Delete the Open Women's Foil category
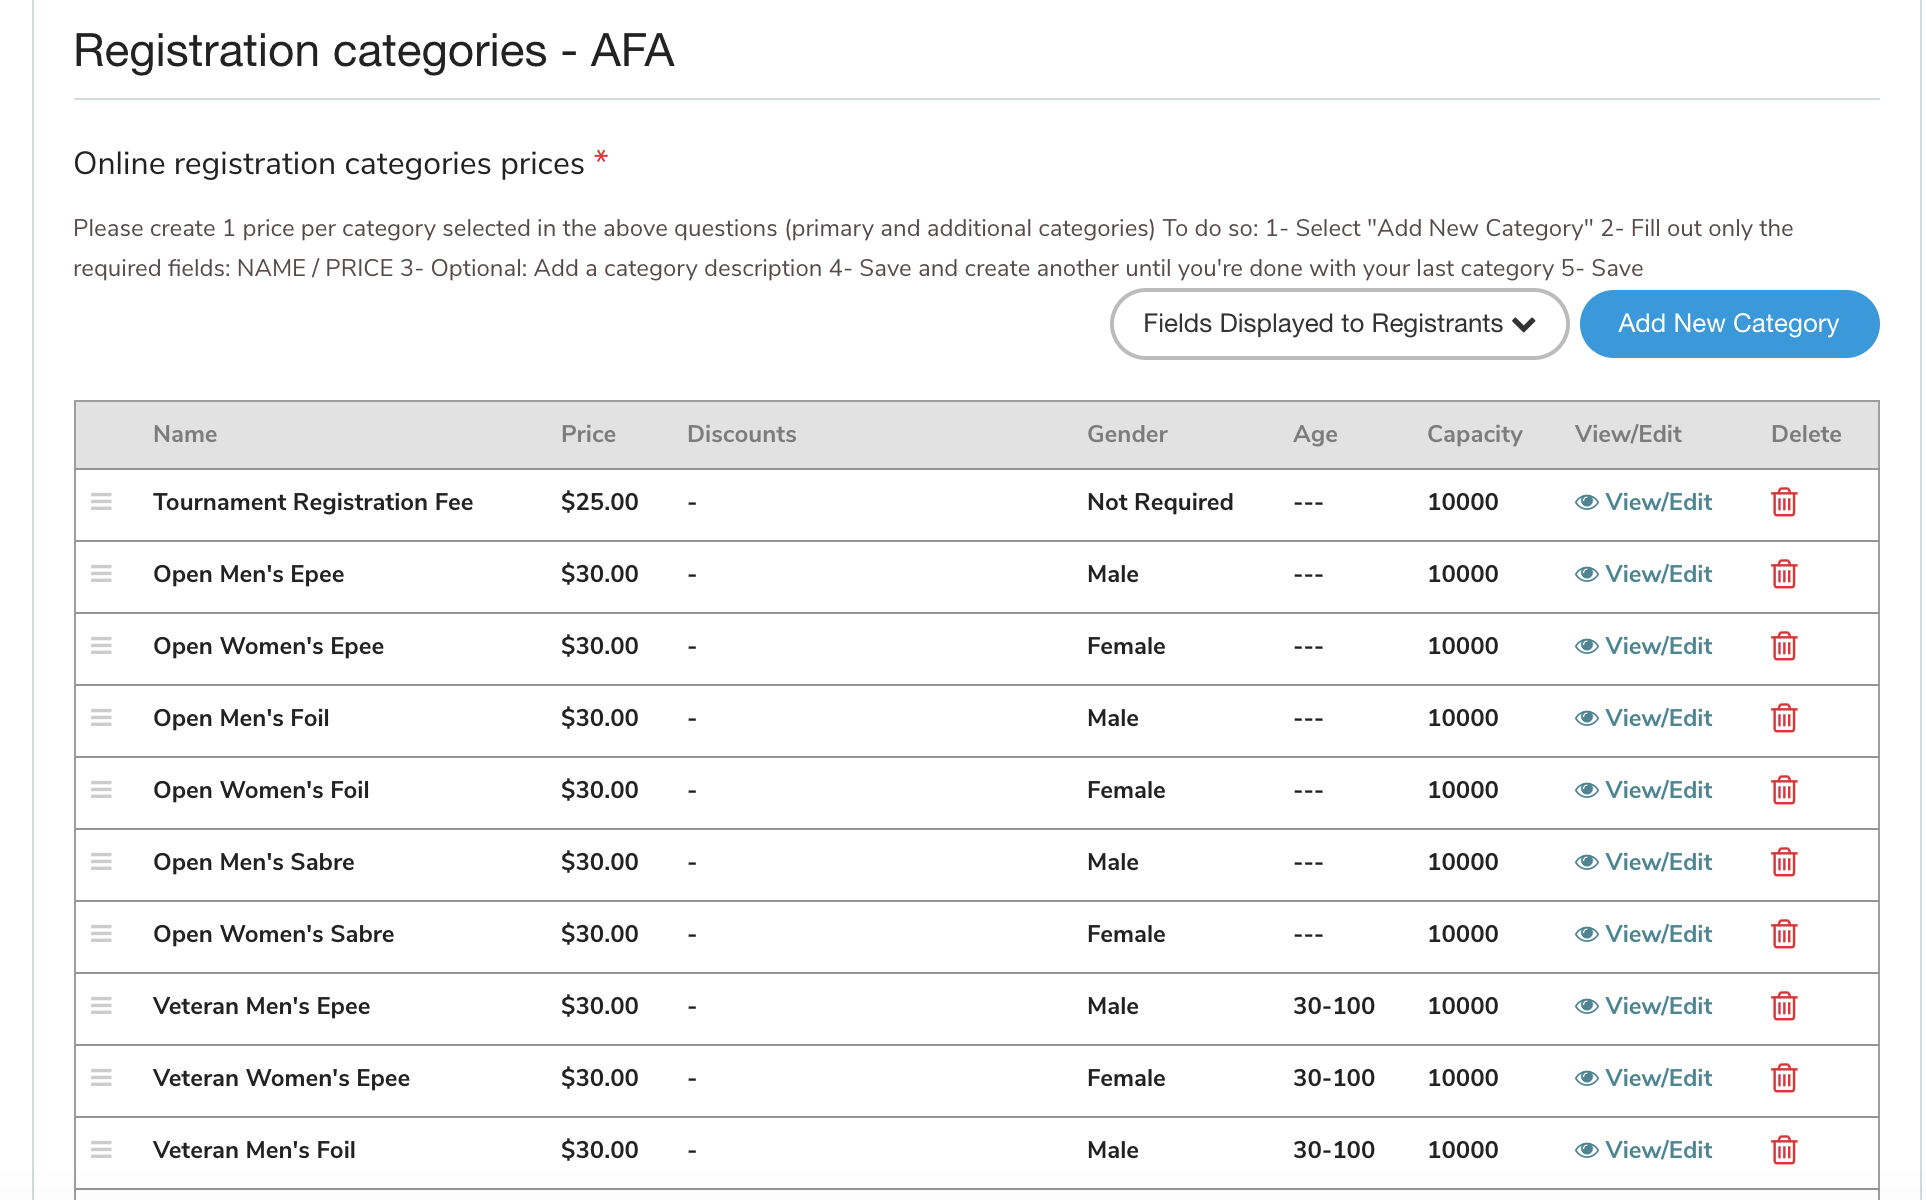 1784,790
